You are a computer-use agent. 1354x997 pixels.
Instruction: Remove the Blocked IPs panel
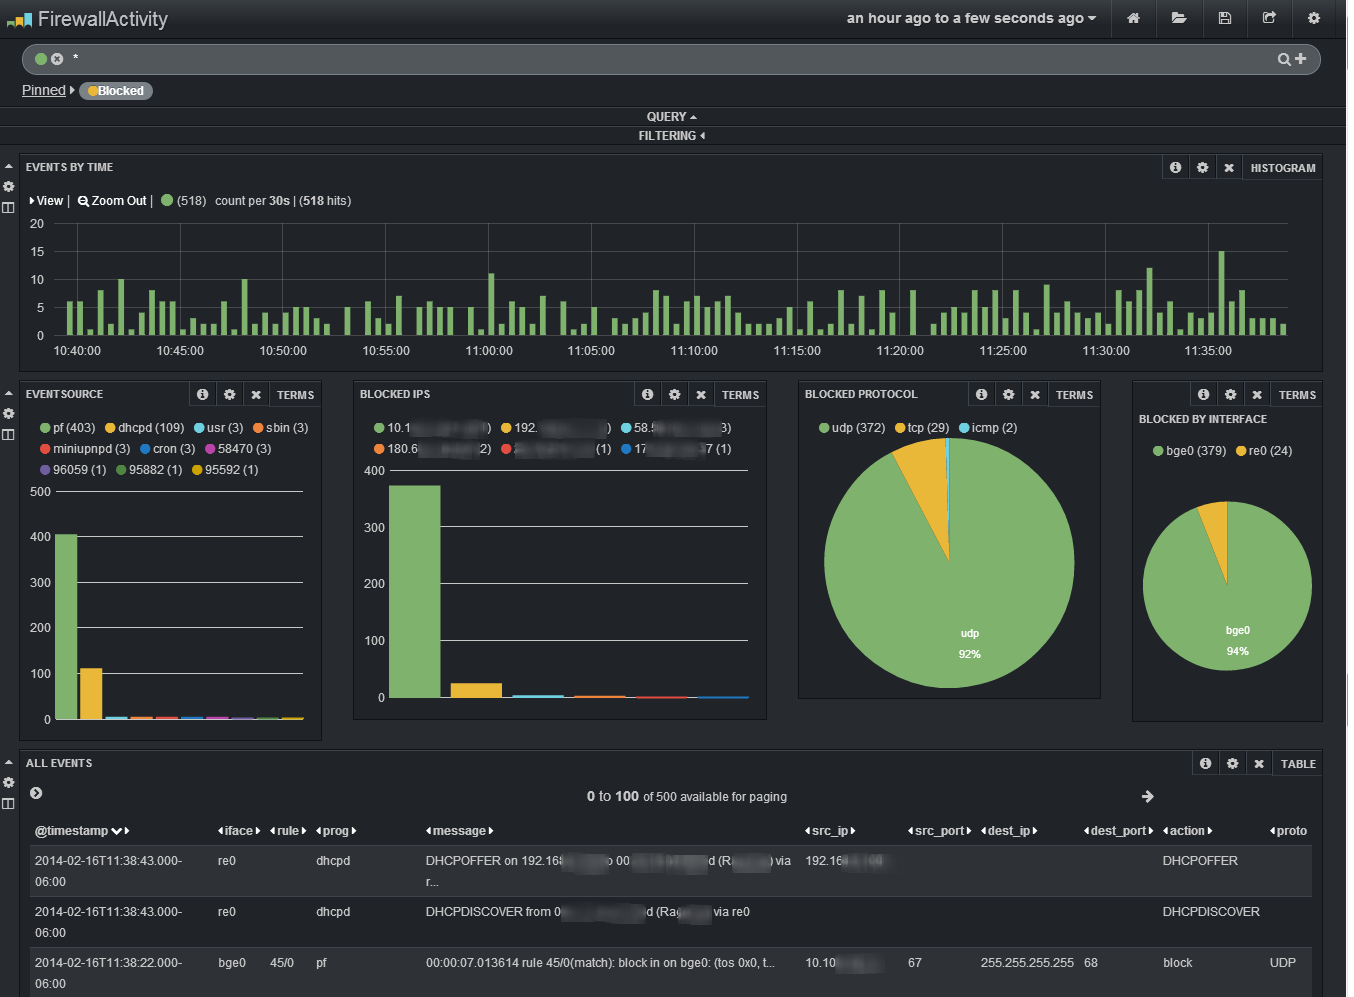coord(701,395)
